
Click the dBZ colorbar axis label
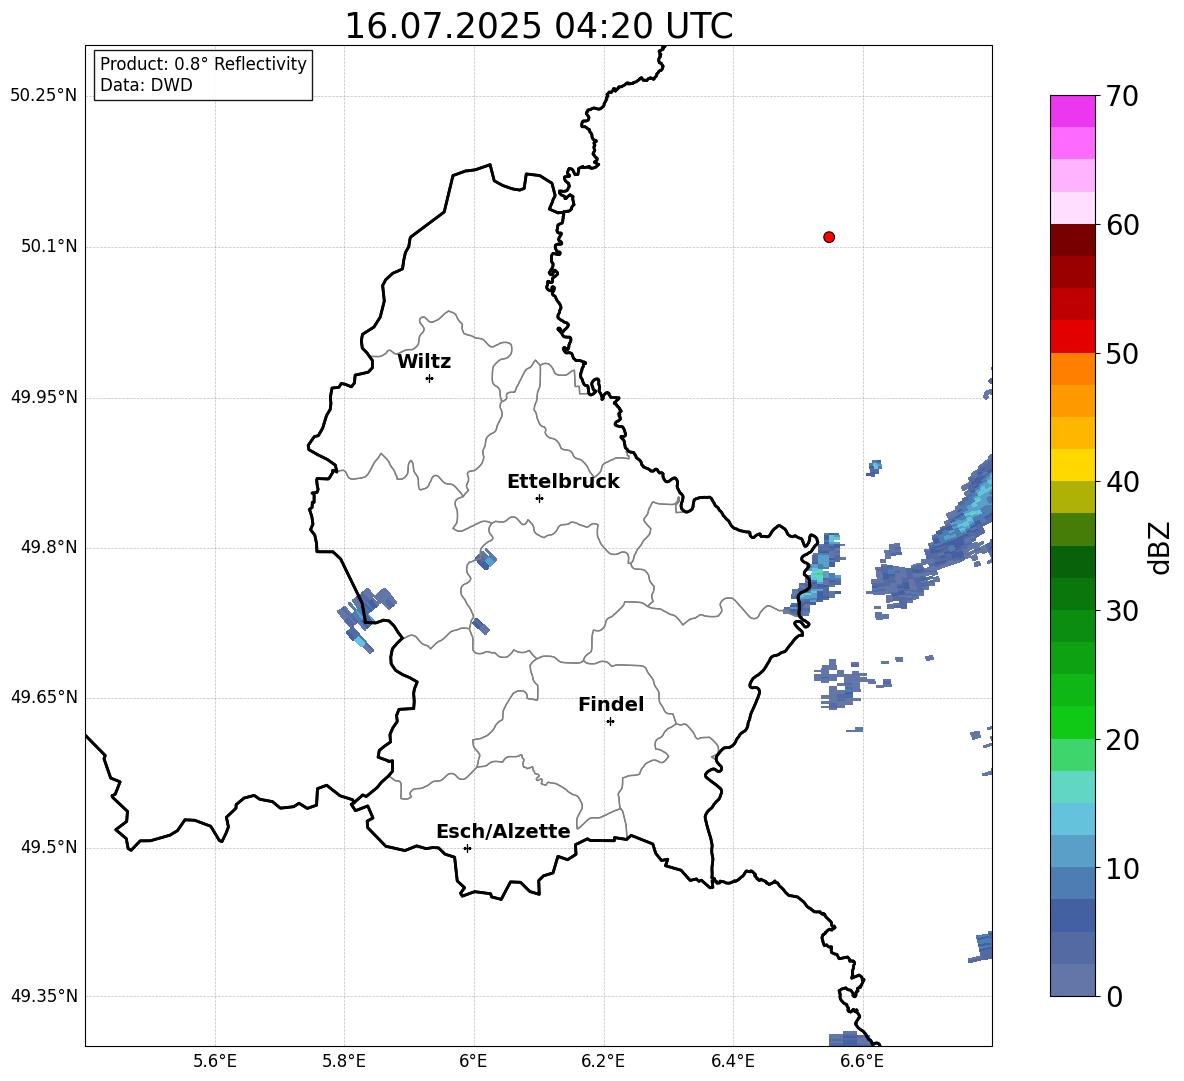tap(1161, 548)
